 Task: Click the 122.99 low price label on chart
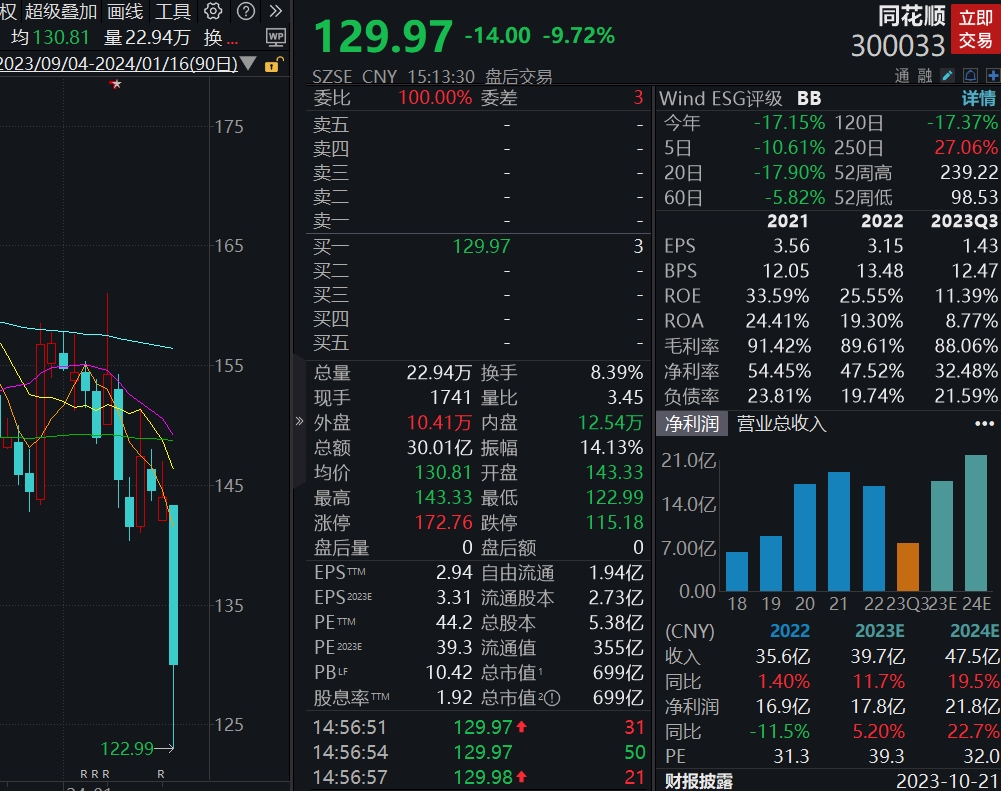127,748
